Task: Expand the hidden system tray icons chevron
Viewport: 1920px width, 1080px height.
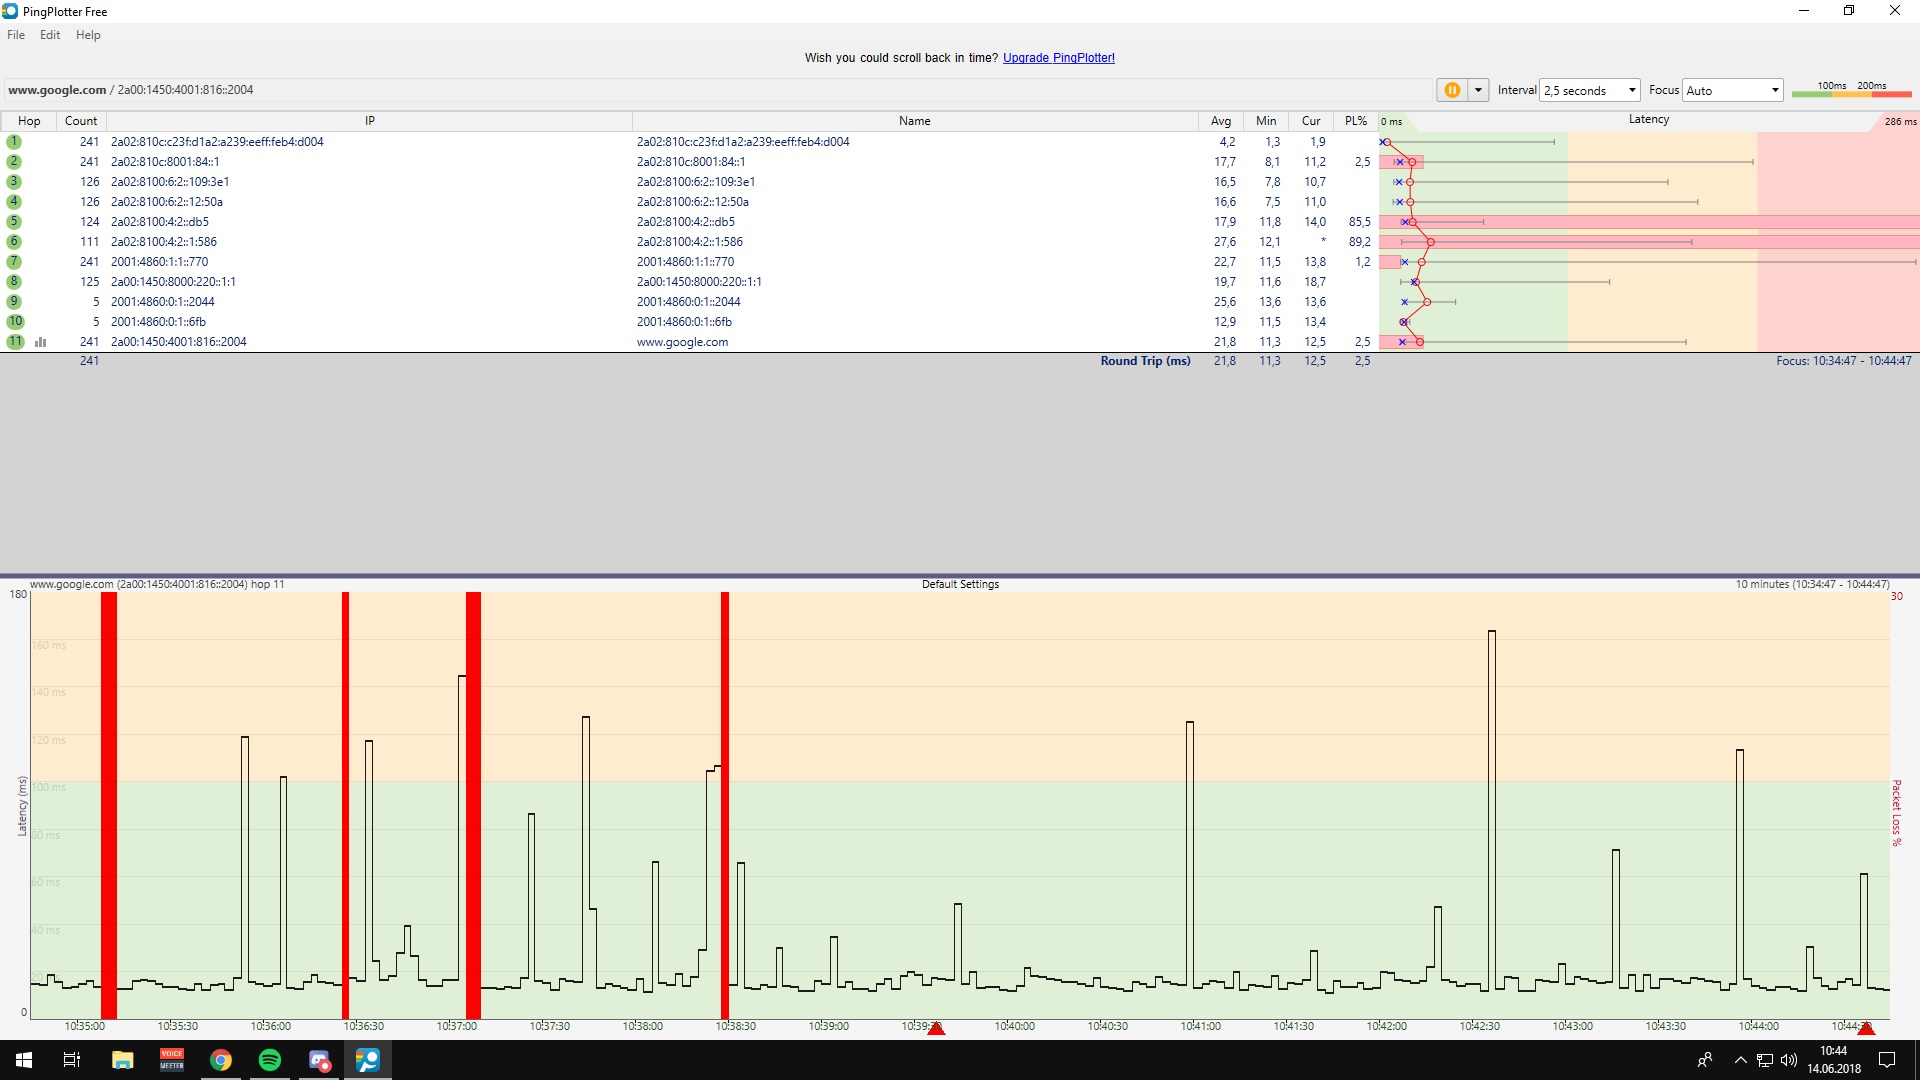Action: tap(1741, 1060)
